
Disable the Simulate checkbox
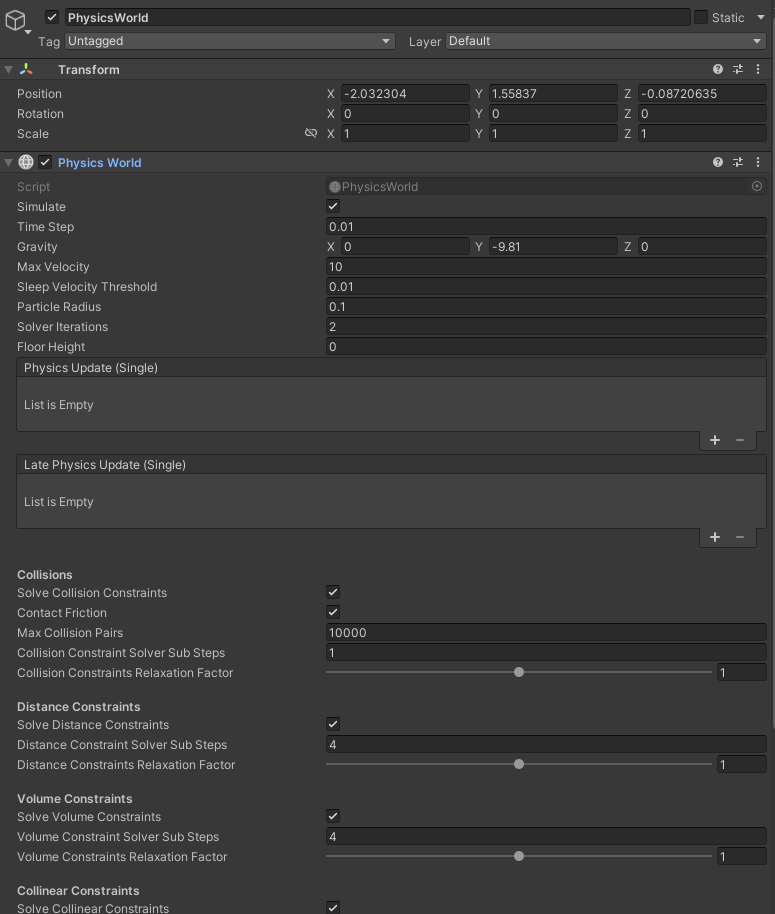tap(334, 207)
